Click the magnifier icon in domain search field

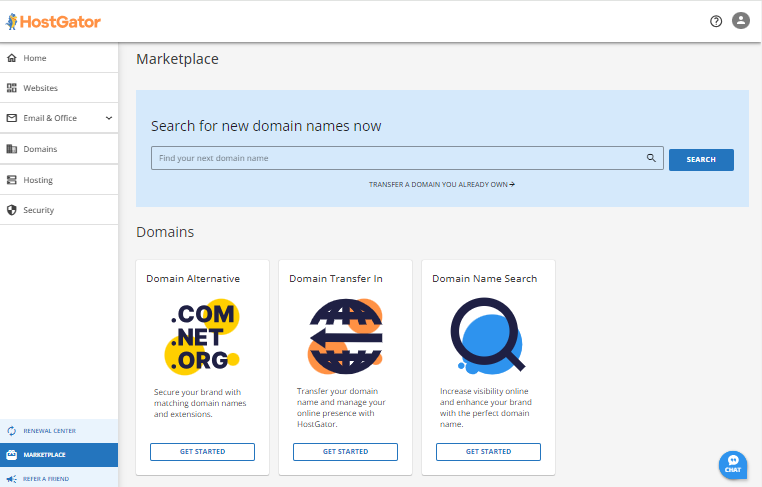click(x=651, y=158)
